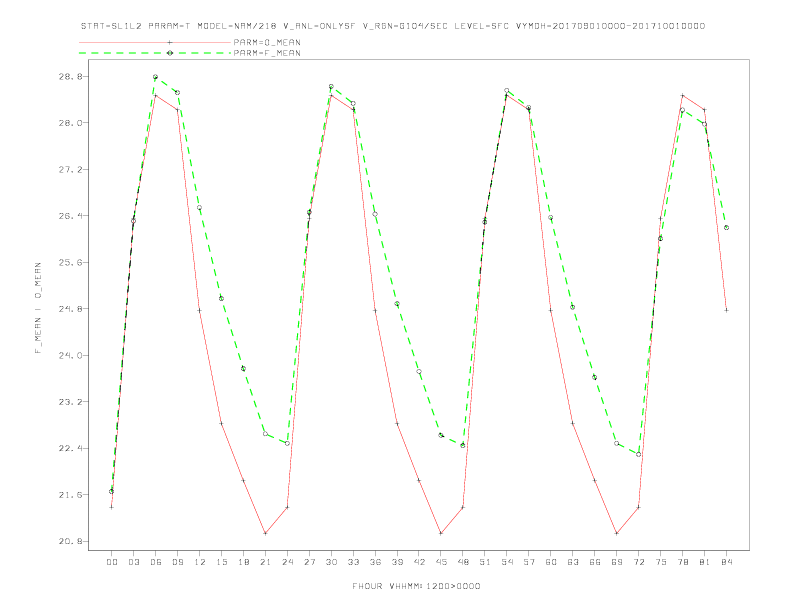Click x-axis hour label 60

(x=551, y=562)
